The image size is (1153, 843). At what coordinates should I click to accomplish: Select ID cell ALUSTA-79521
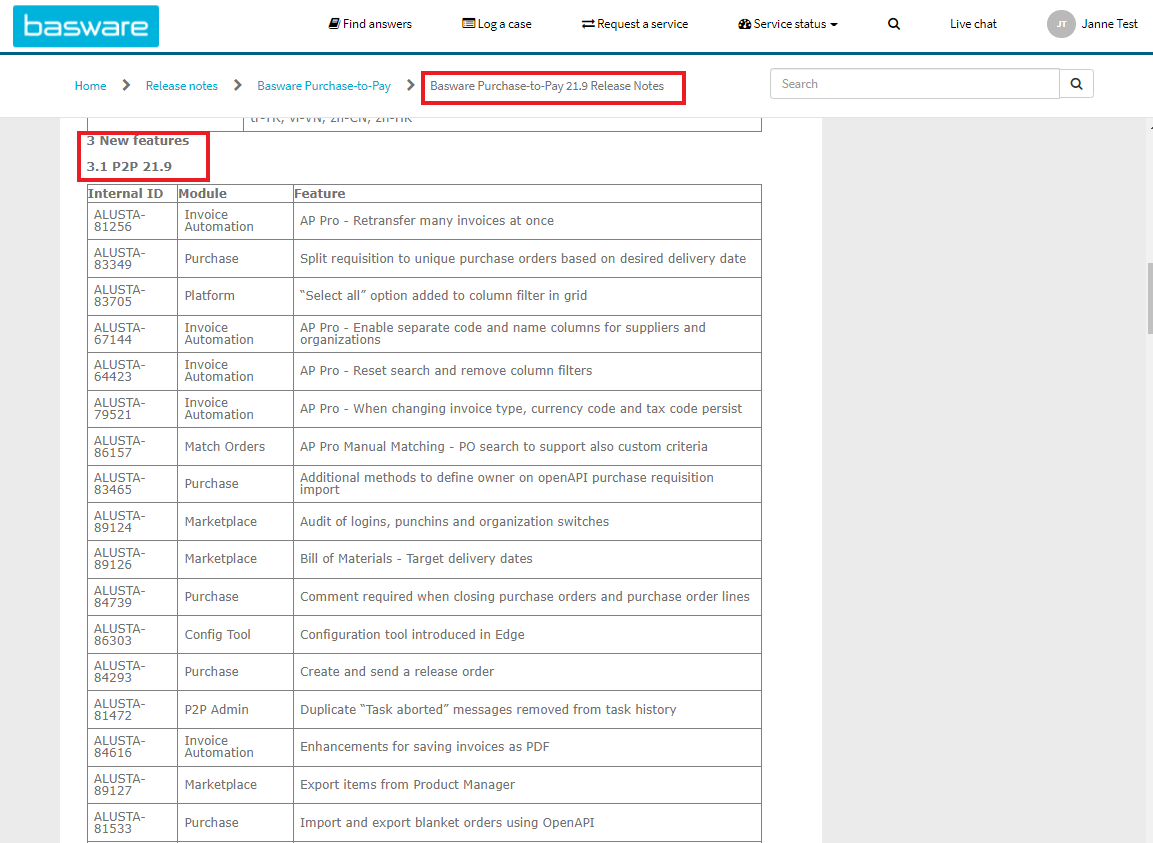[x=132, y=409]
